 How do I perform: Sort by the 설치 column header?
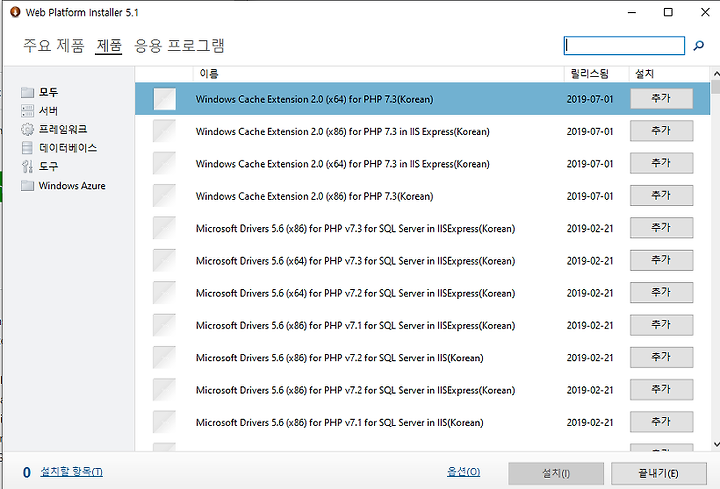coord(669,73)
